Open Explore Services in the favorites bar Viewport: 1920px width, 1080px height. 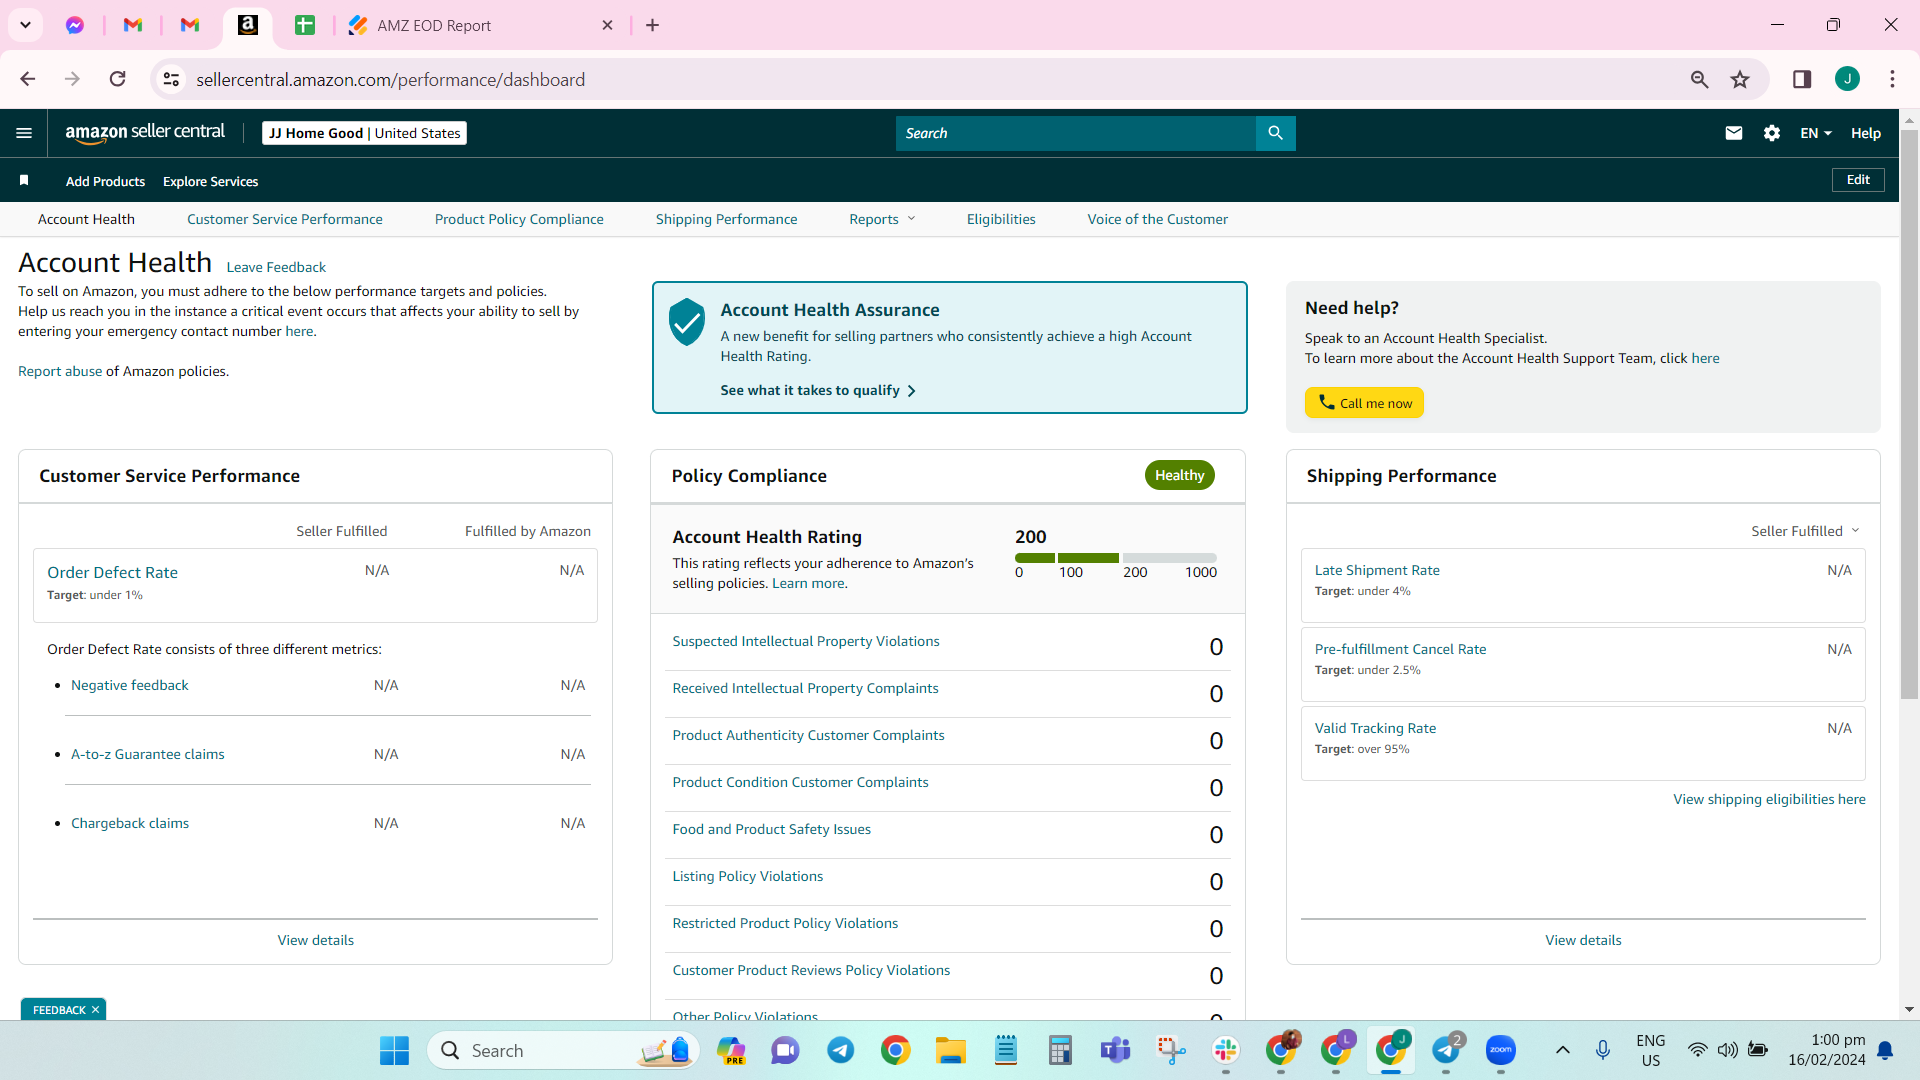tap(210, 181)
